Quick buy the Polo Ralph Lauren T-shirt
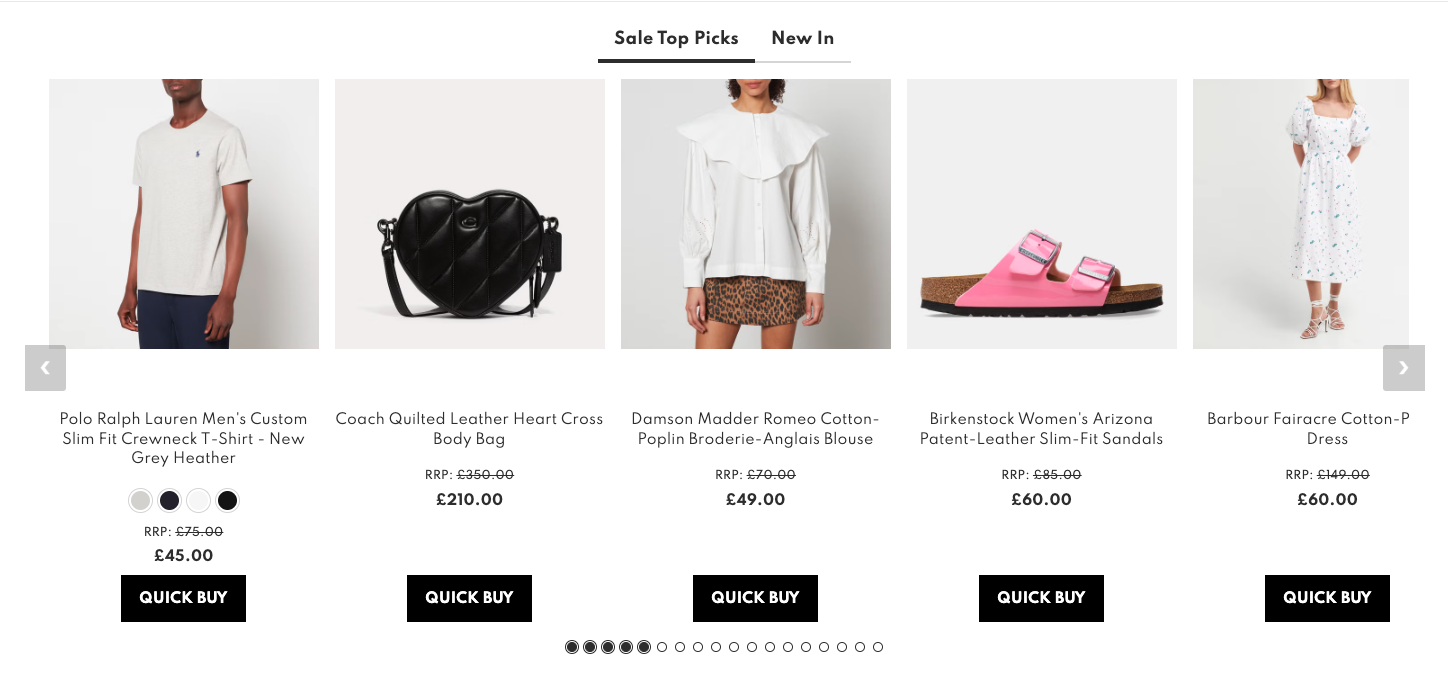The image size is (1448, 673). pos(183,598)
